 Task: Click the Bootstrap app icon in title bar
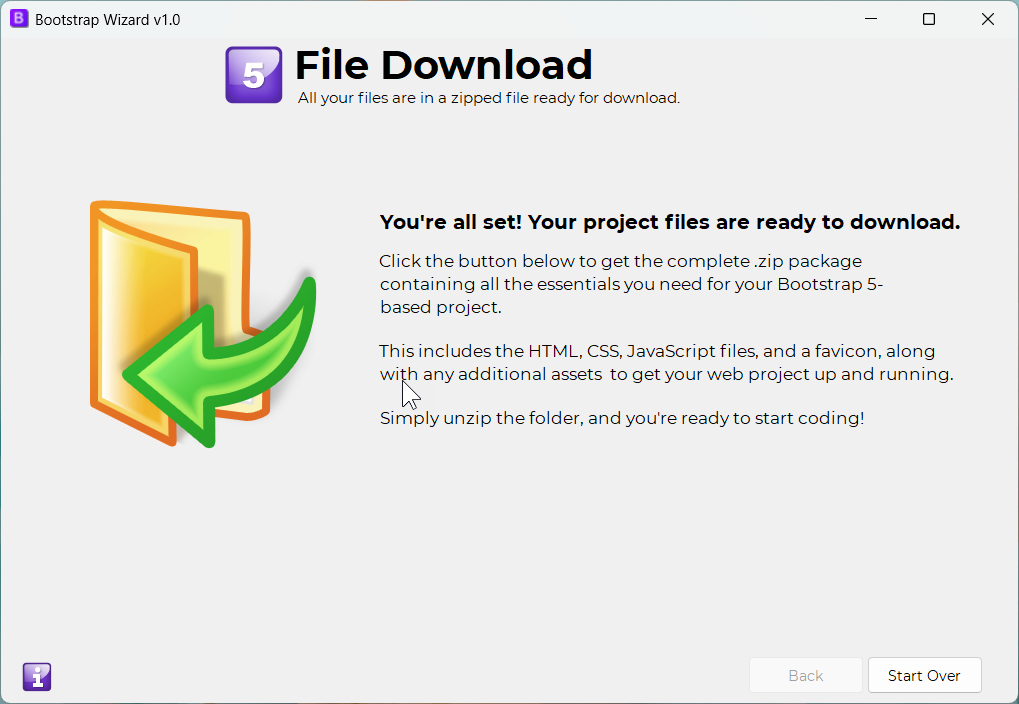19,19
